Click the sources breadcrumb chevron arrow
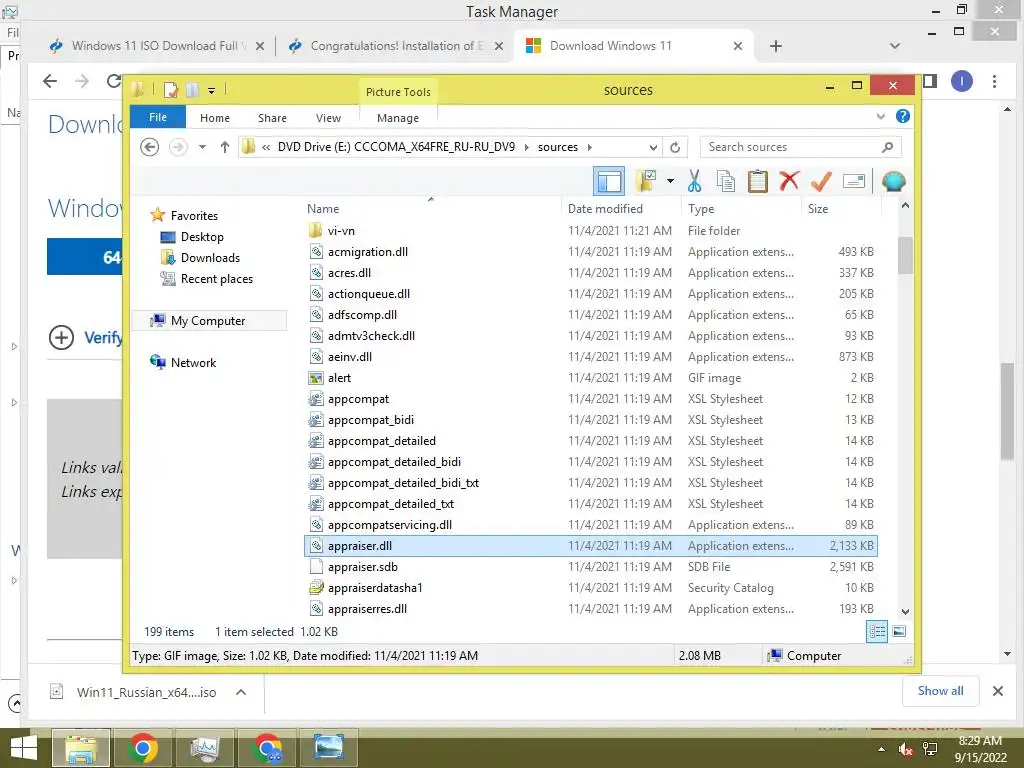The width and height of the screenshot is (1024, 768). 590,147
